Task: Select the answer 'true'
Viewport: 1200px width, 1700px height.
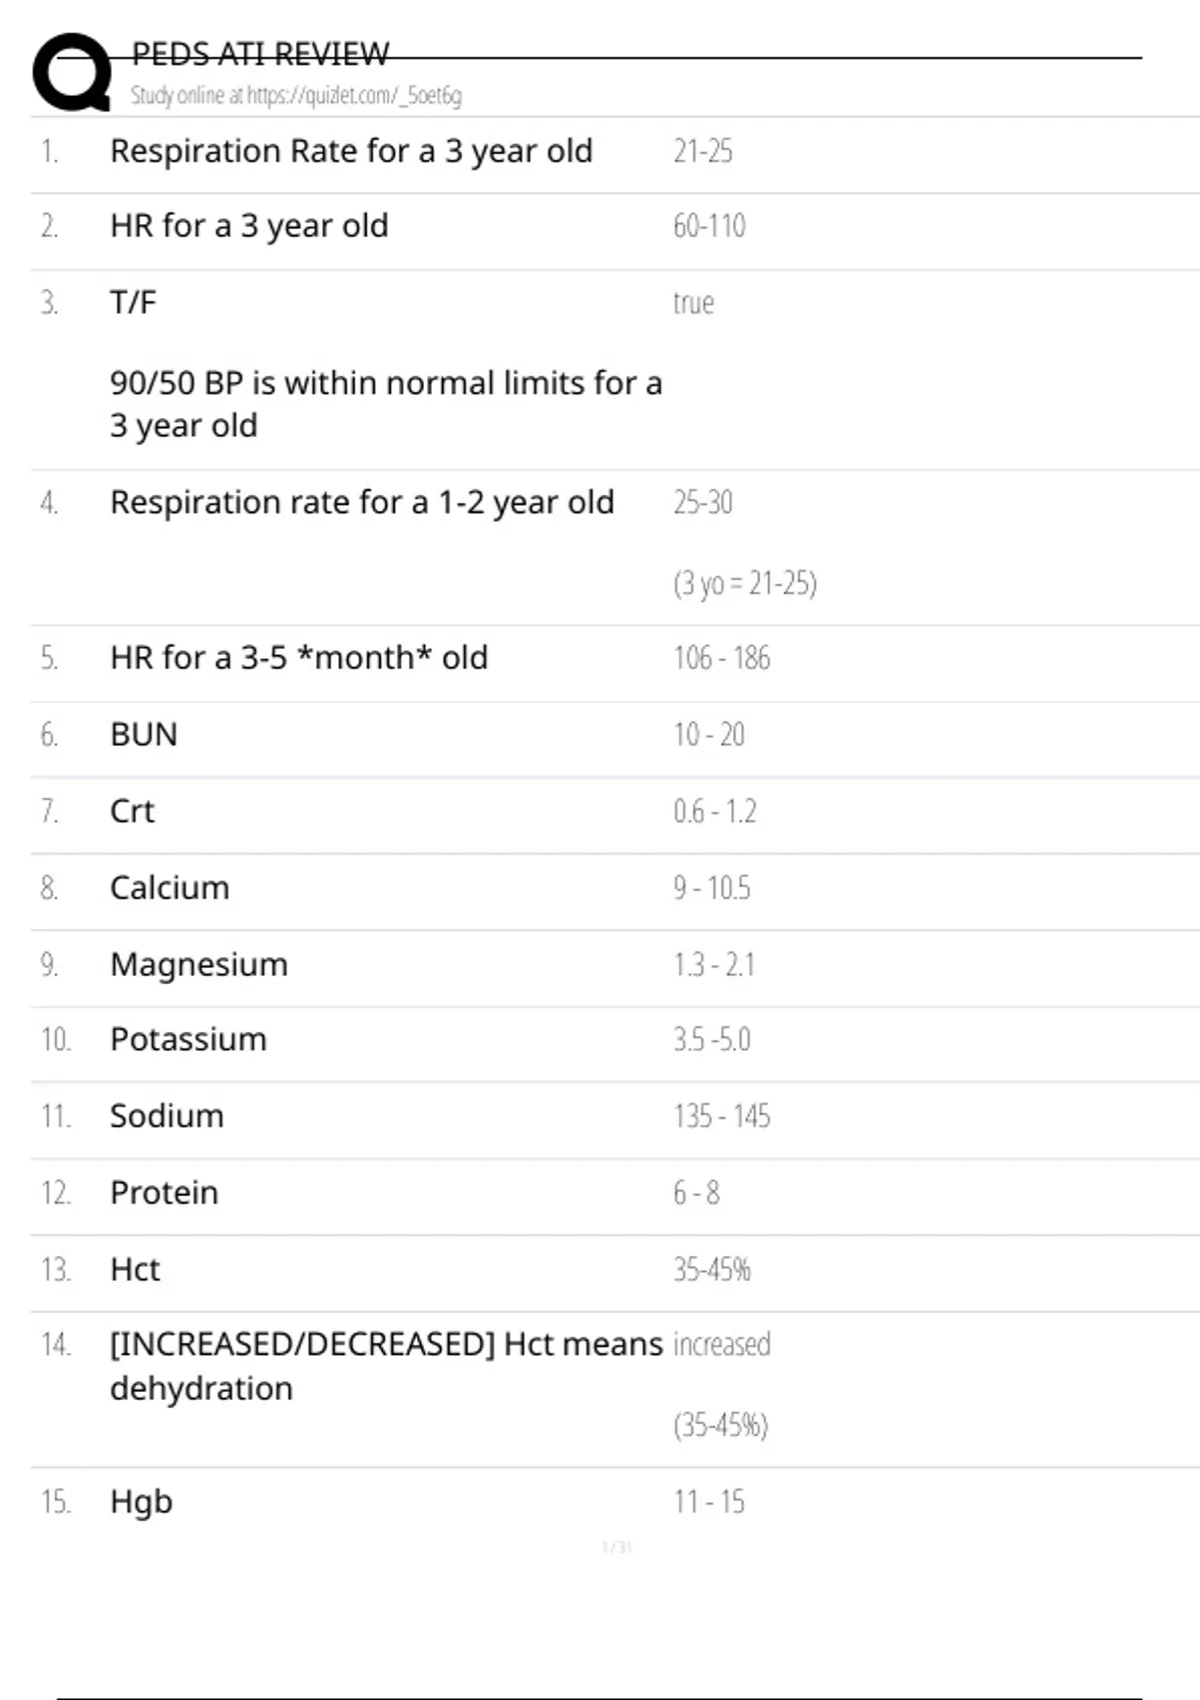Action: click(693, 302)
